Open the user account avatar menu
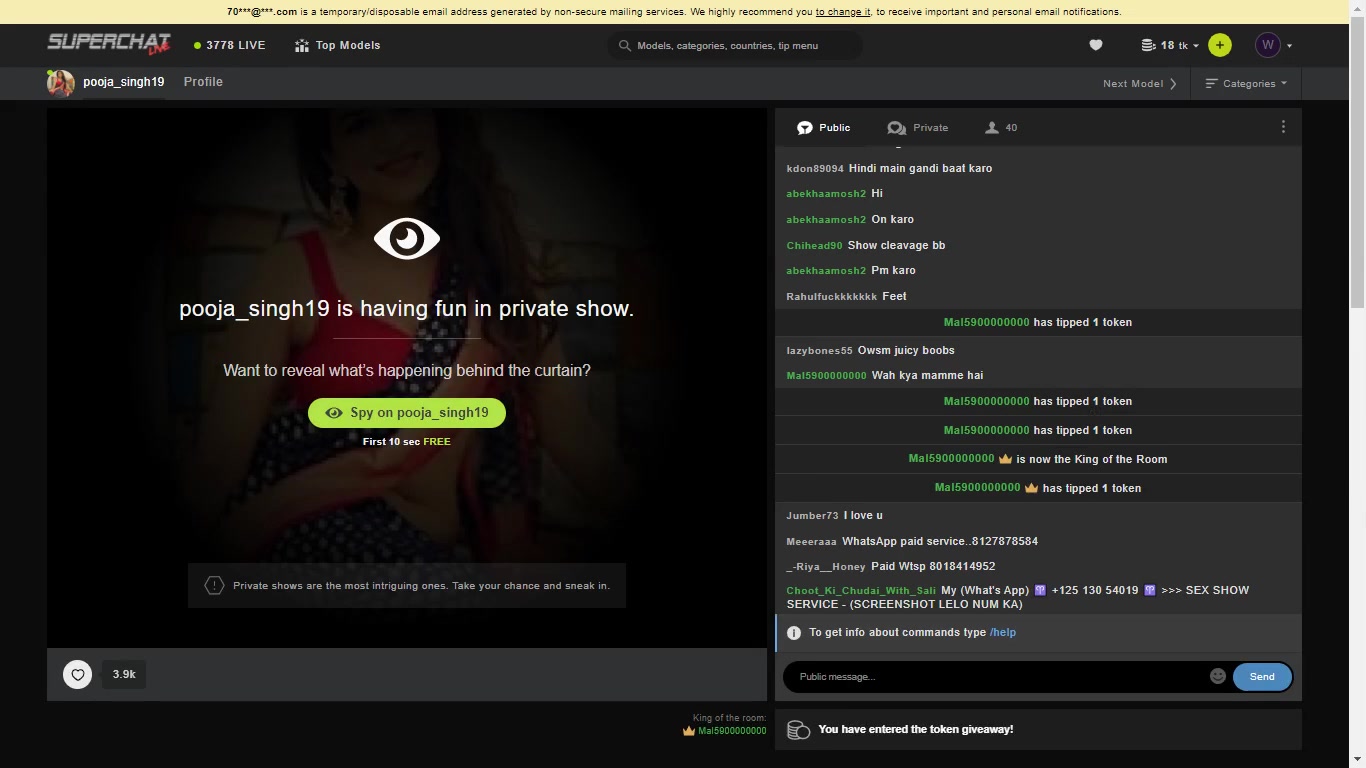This screenshot has height=768, width=1366. tap(1273, 45)
